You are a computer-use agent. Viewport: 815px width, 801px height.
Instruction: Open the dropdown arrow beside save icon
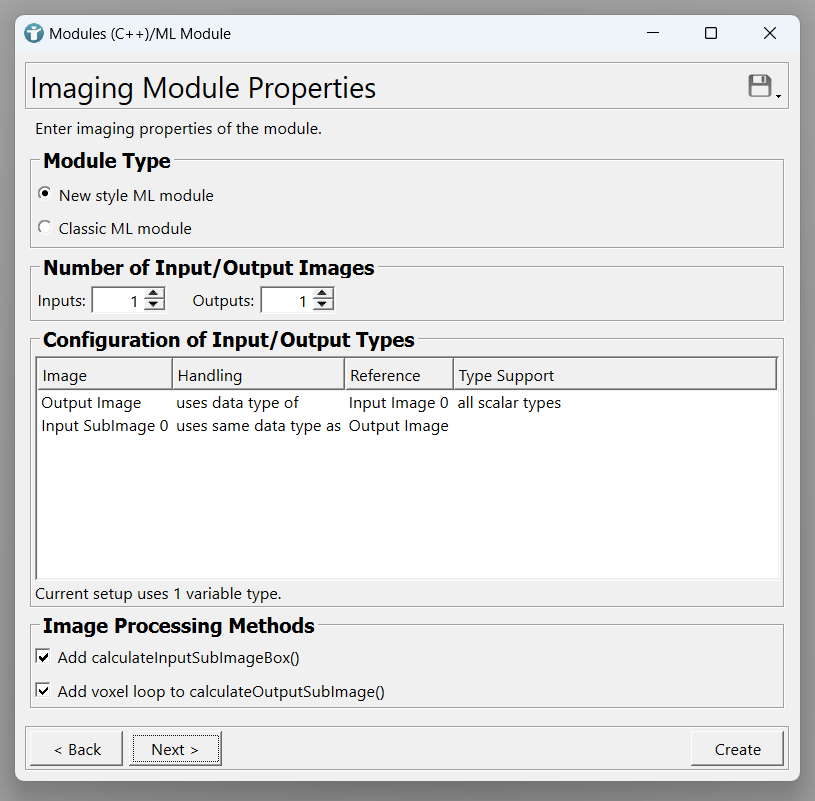pyautogui.click(x=778, y=96)
